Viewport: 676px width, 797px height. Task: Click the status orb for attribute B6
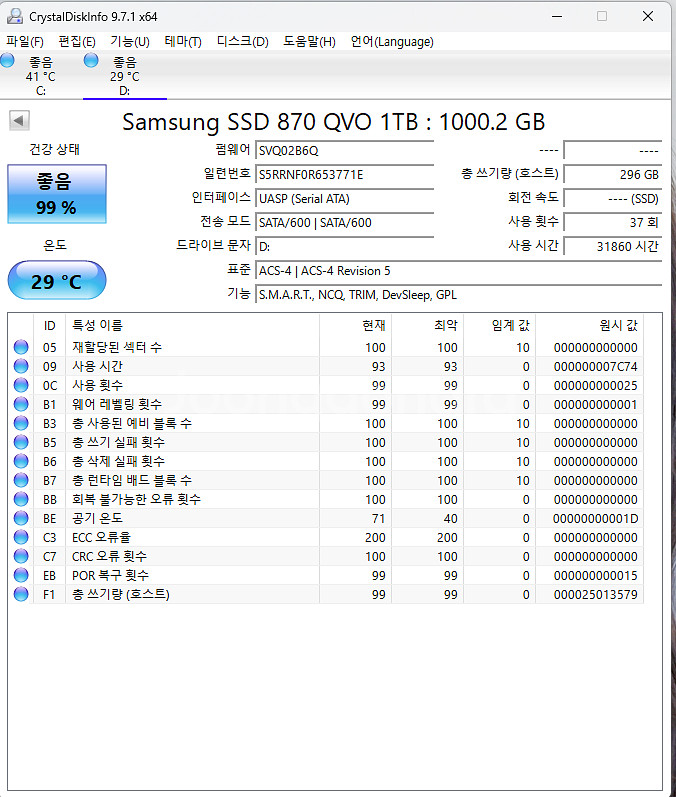coord(21,461)
